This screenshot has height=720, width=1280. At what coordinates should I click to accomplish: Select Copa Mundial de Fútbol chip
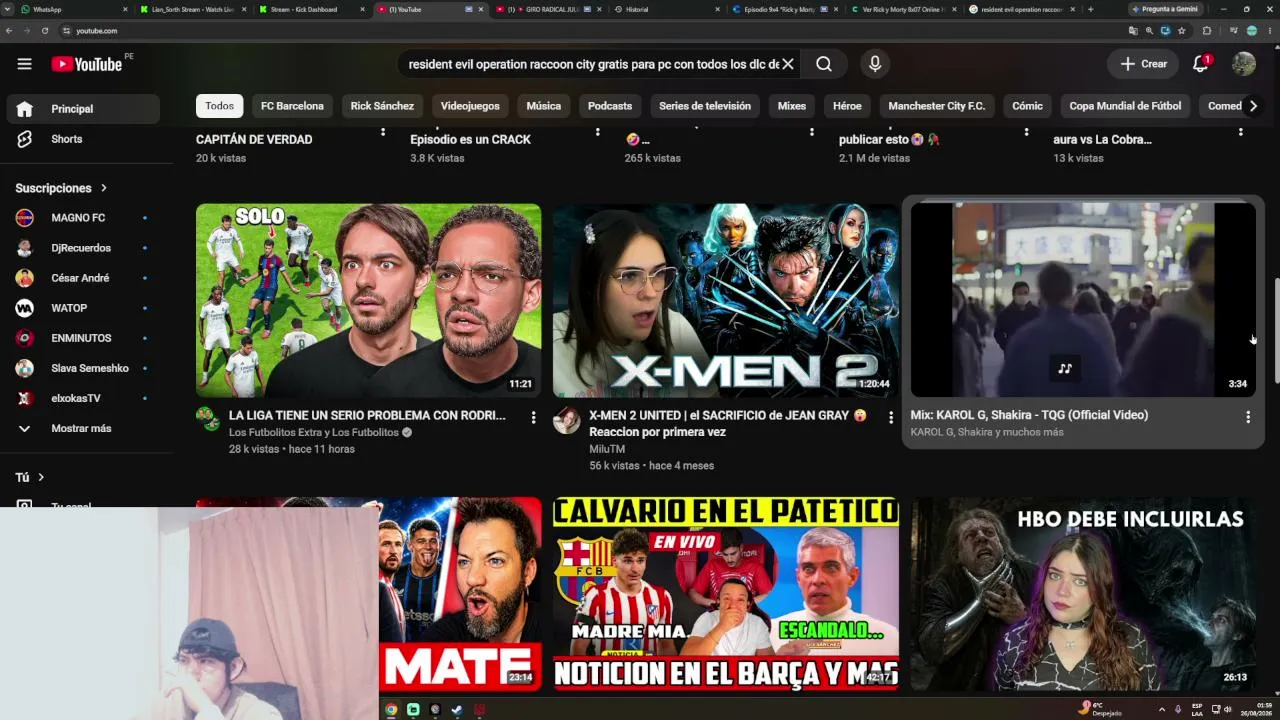pos(1125,106)
